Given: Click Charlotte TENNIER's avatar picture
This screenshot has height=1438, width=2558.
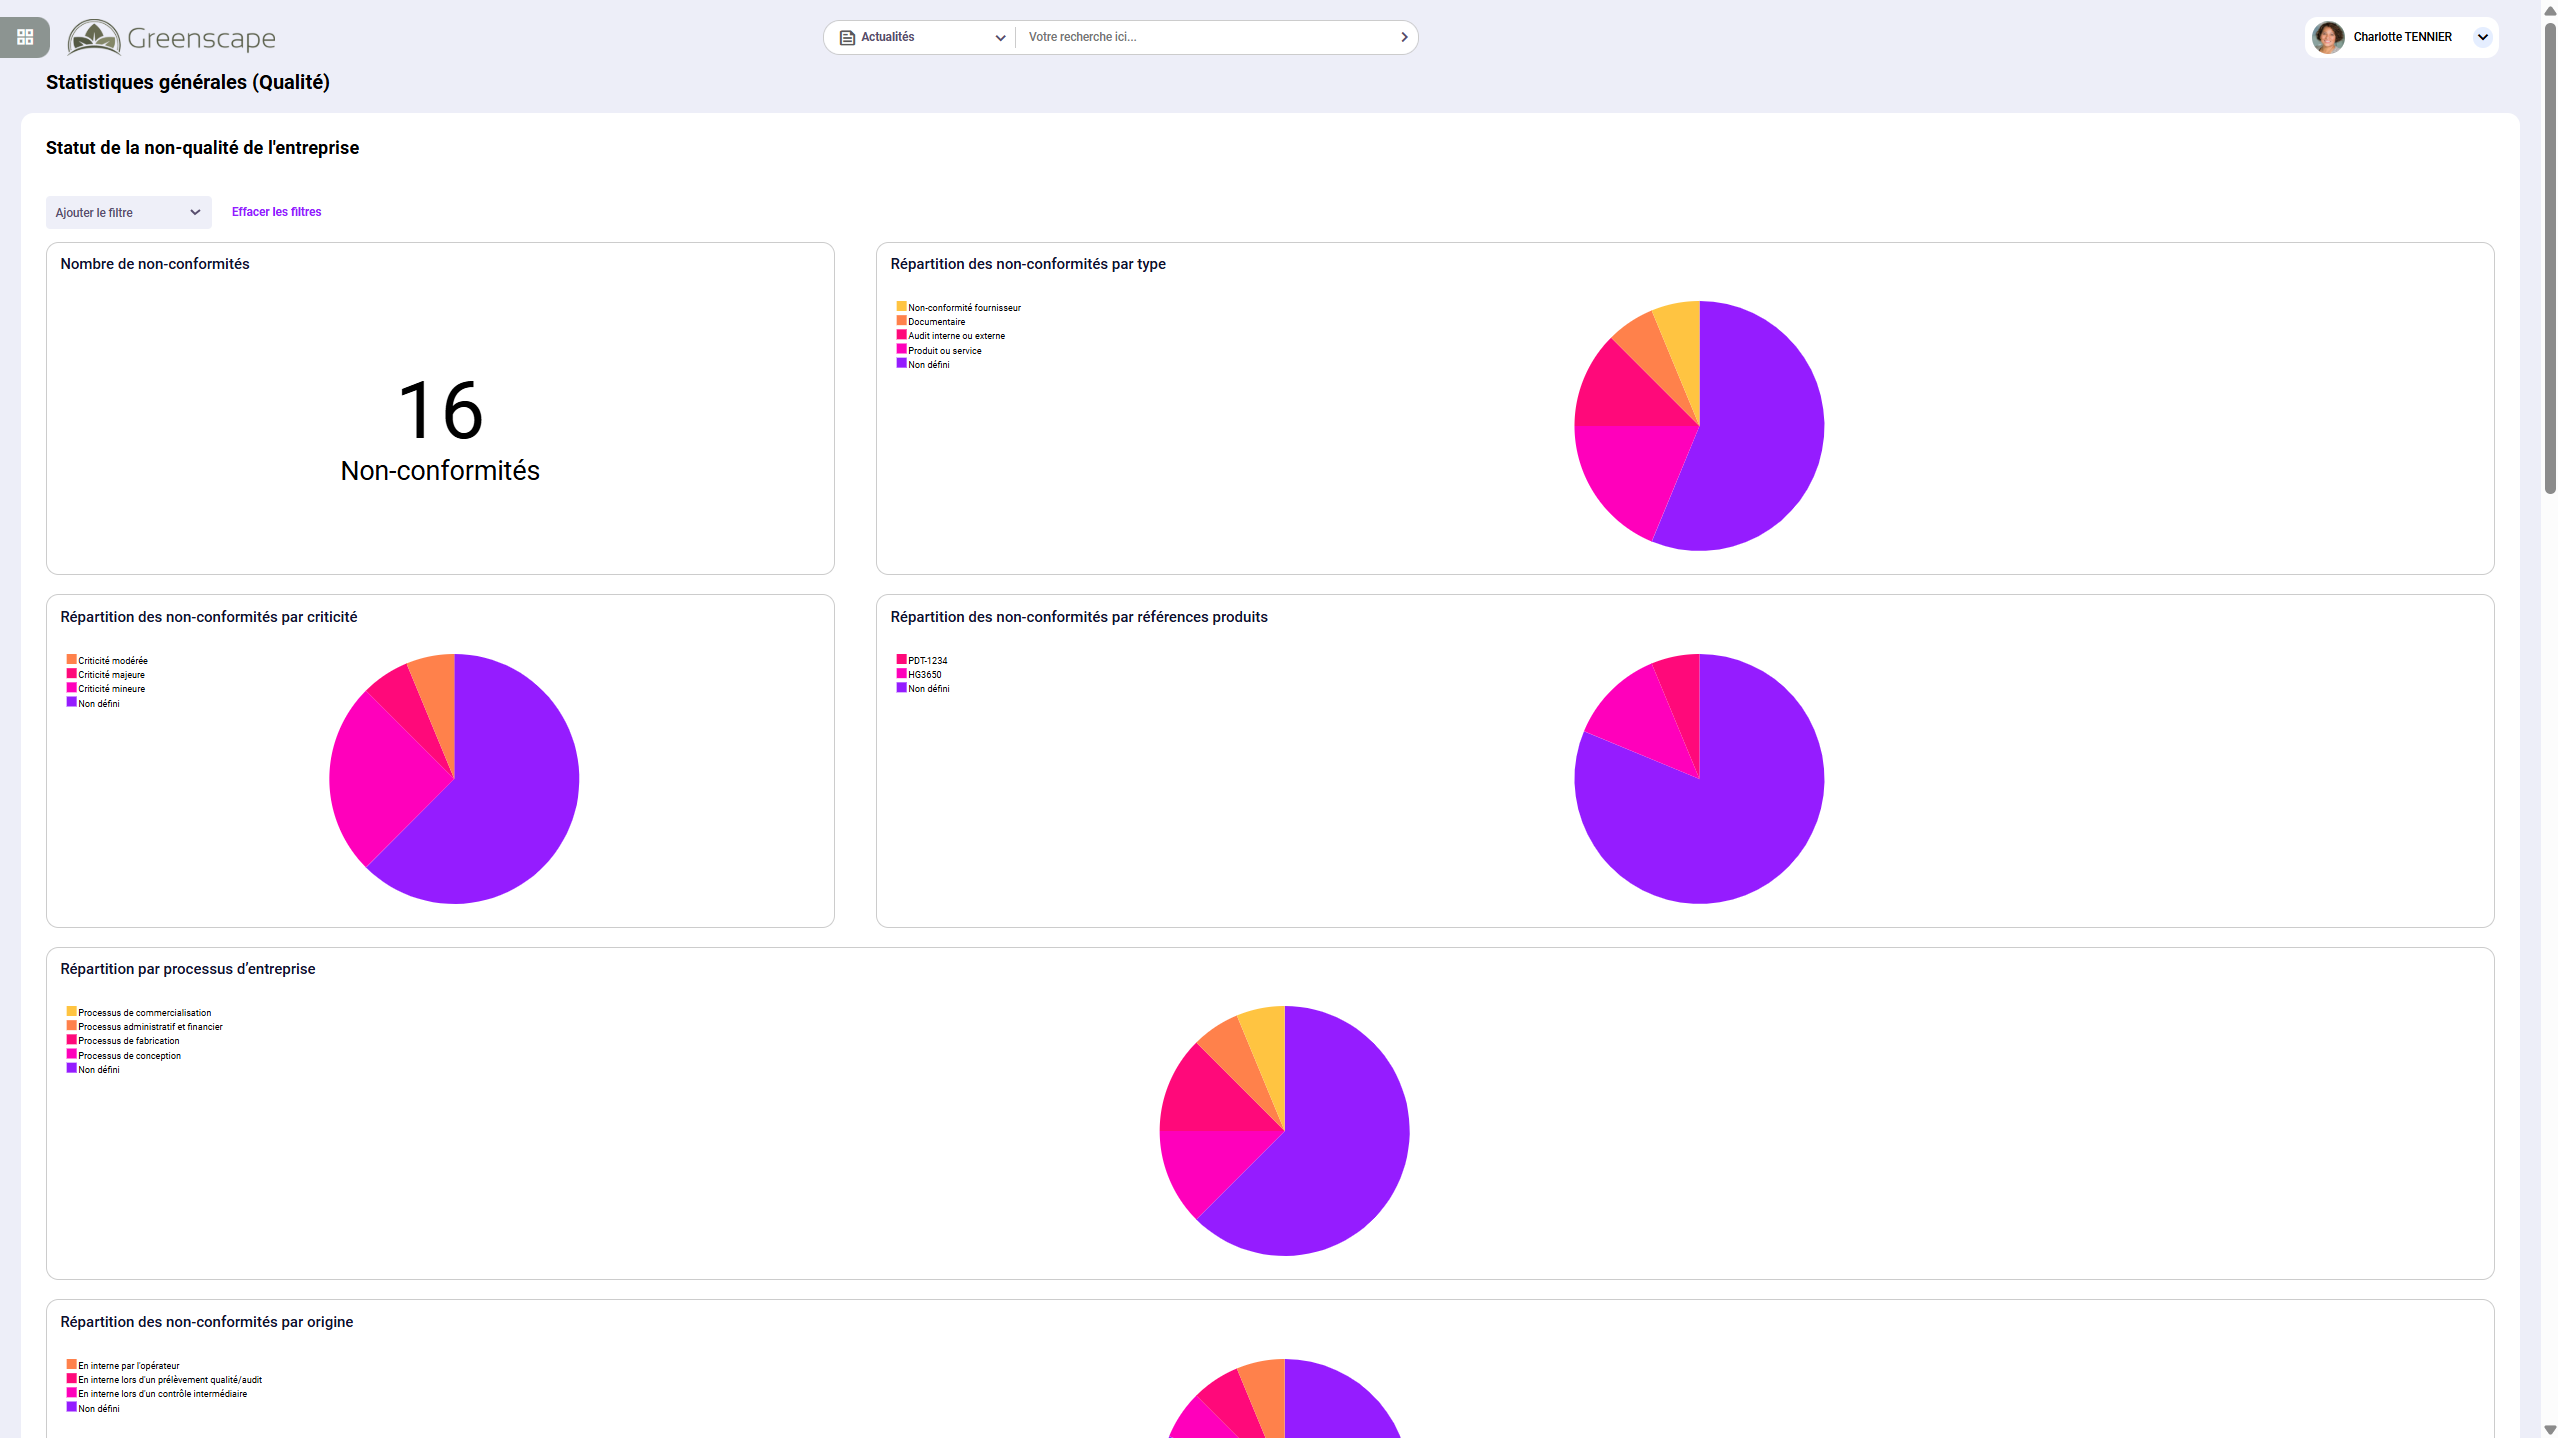Looking at the screenshot, I should (x=2328, y=37).
